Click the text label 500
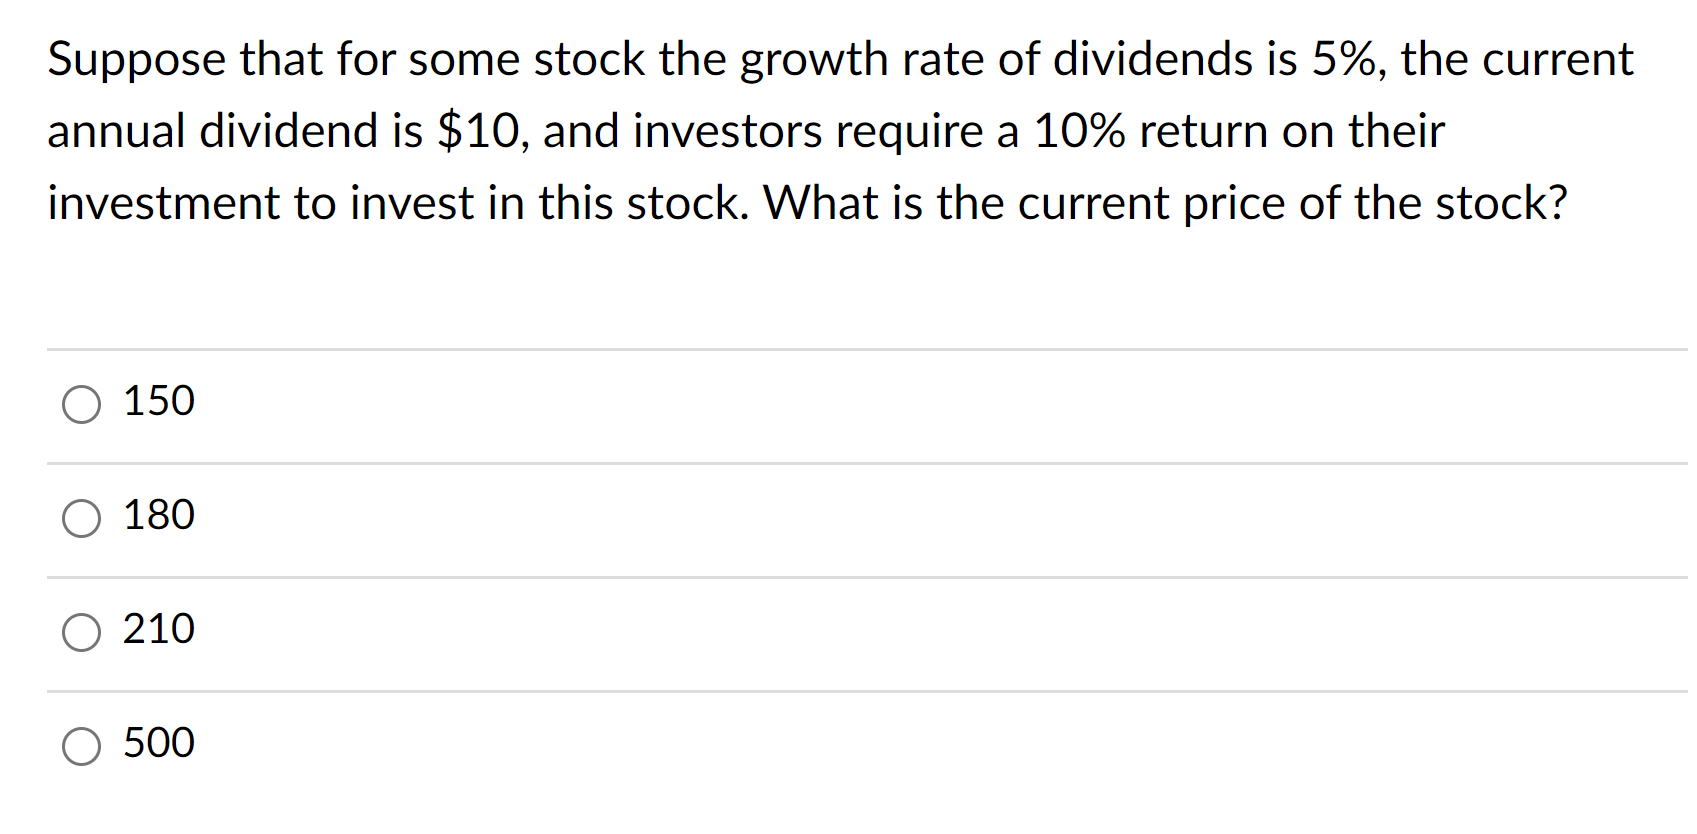This screenshot has height=834, width=1697. tap(158, 744)
